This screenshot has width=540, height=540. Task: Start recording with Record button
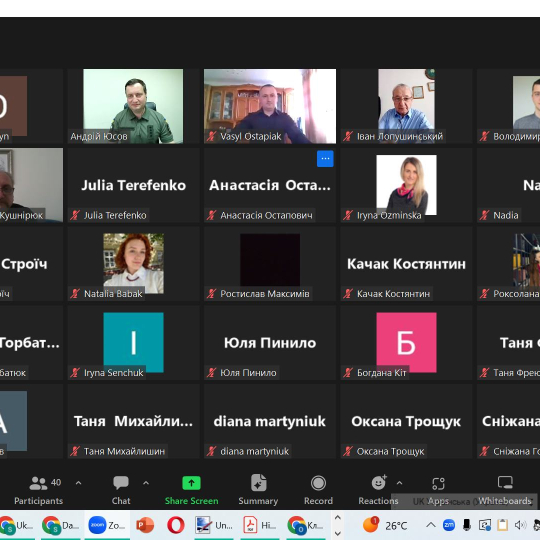point(318,490)
